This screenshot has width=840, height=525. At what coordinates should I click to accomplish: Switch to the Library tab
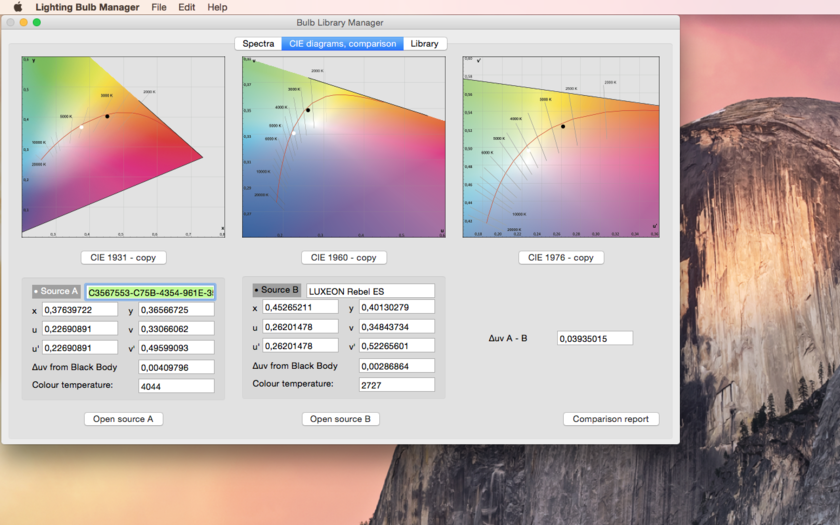pyautogui.click(x=424, y=44)
